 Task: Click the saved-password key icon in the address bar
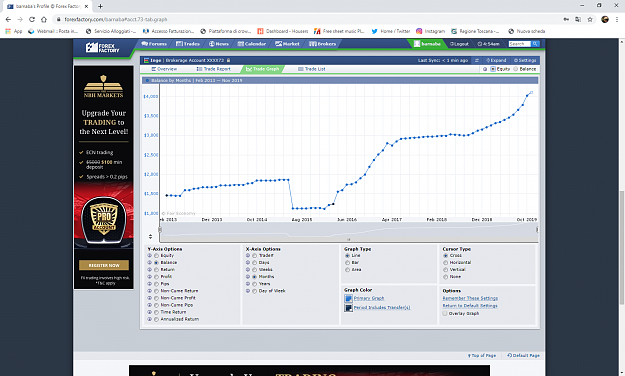coord(566,19)
